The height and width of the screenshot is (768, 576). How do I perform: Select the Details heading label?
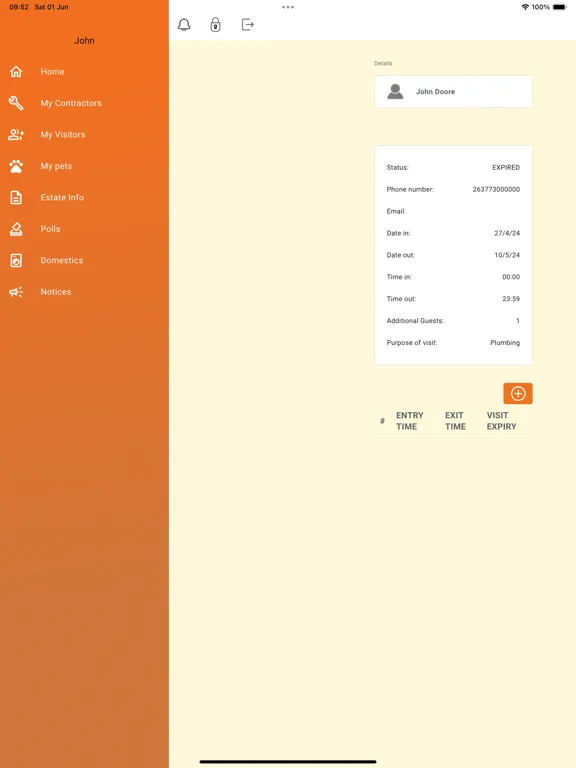click(383, 63)
